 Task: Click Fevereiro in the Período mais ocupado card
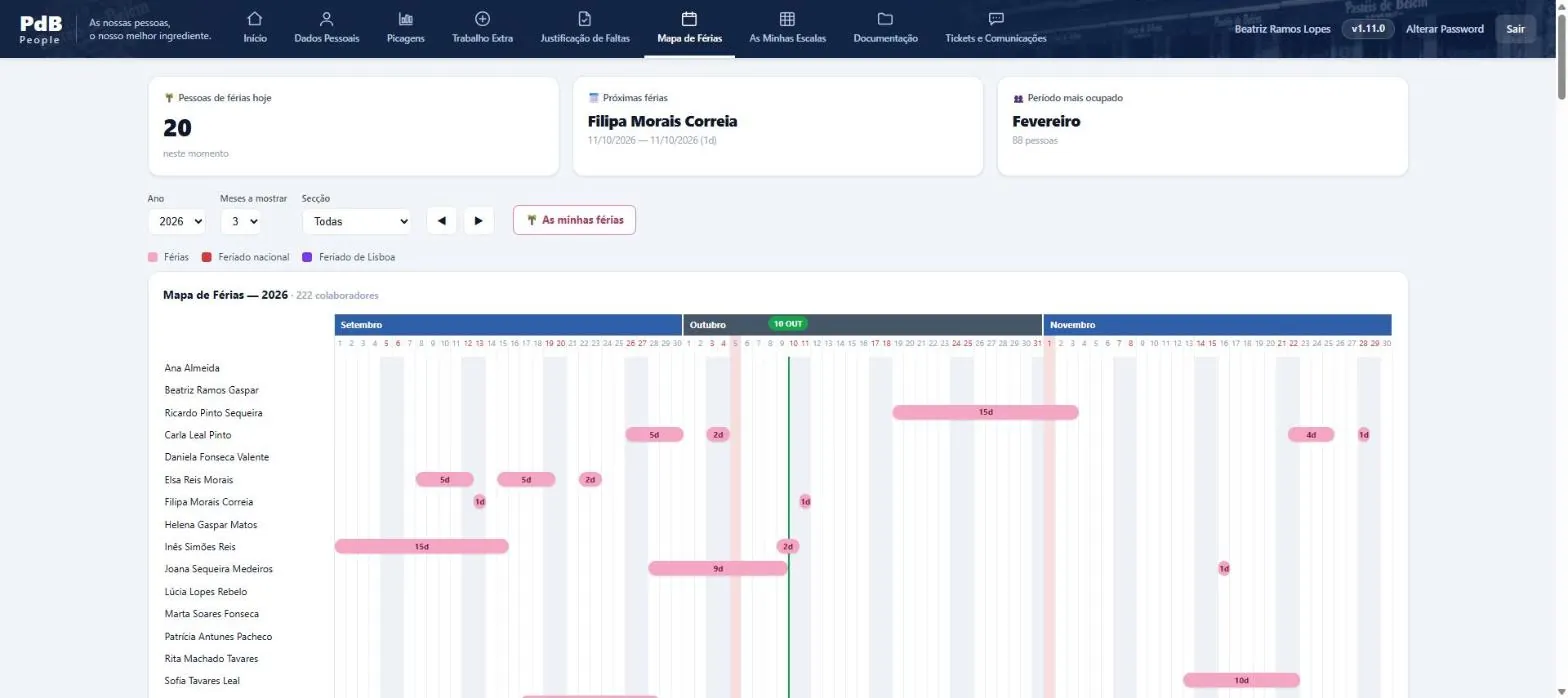click(x=1046, y=121)
